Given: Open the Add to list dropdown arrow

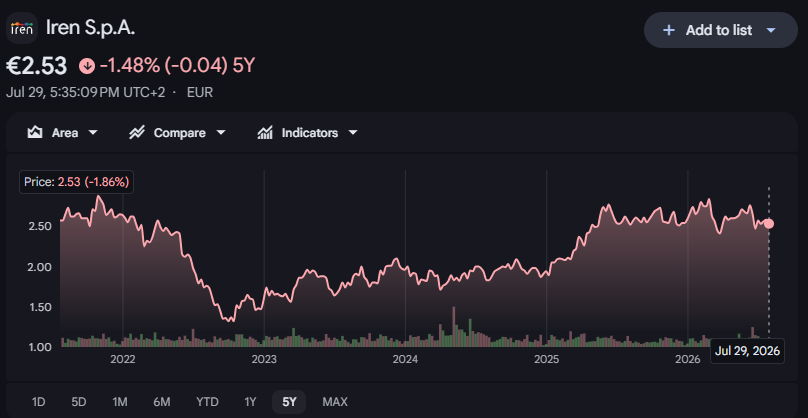Looking at the screenshot, I should coord(771,30).
